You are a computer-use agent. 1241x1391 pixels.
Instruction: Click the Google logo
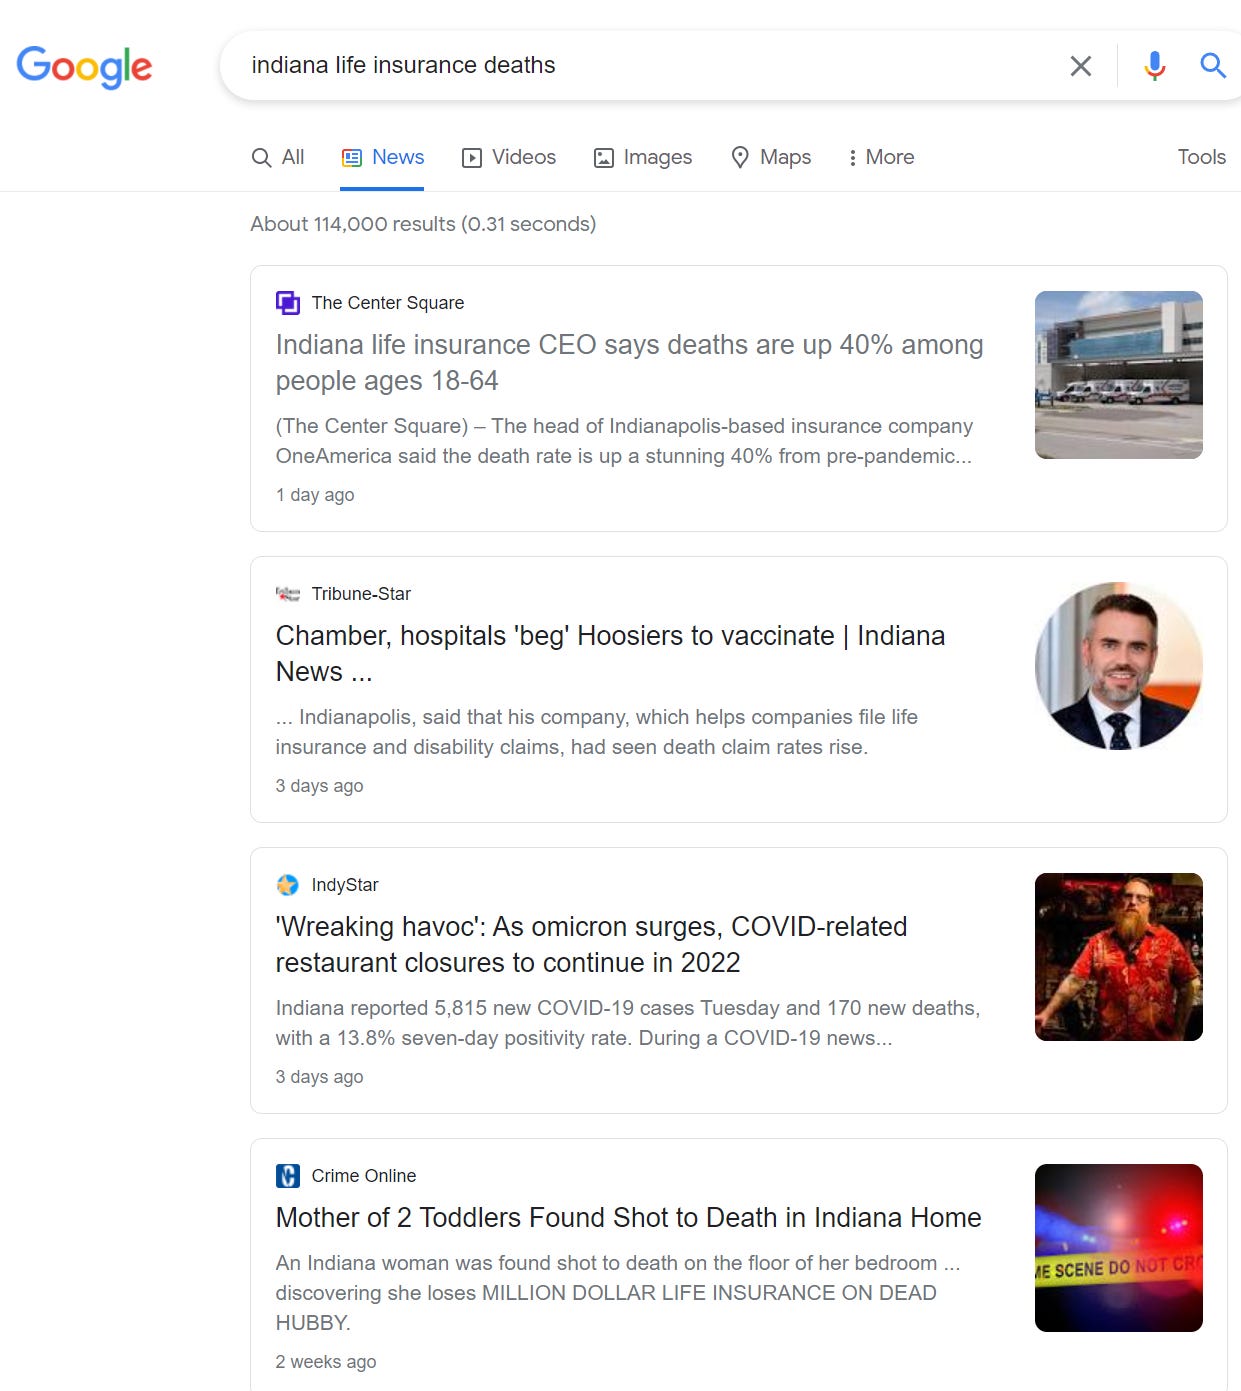[84, 67]
